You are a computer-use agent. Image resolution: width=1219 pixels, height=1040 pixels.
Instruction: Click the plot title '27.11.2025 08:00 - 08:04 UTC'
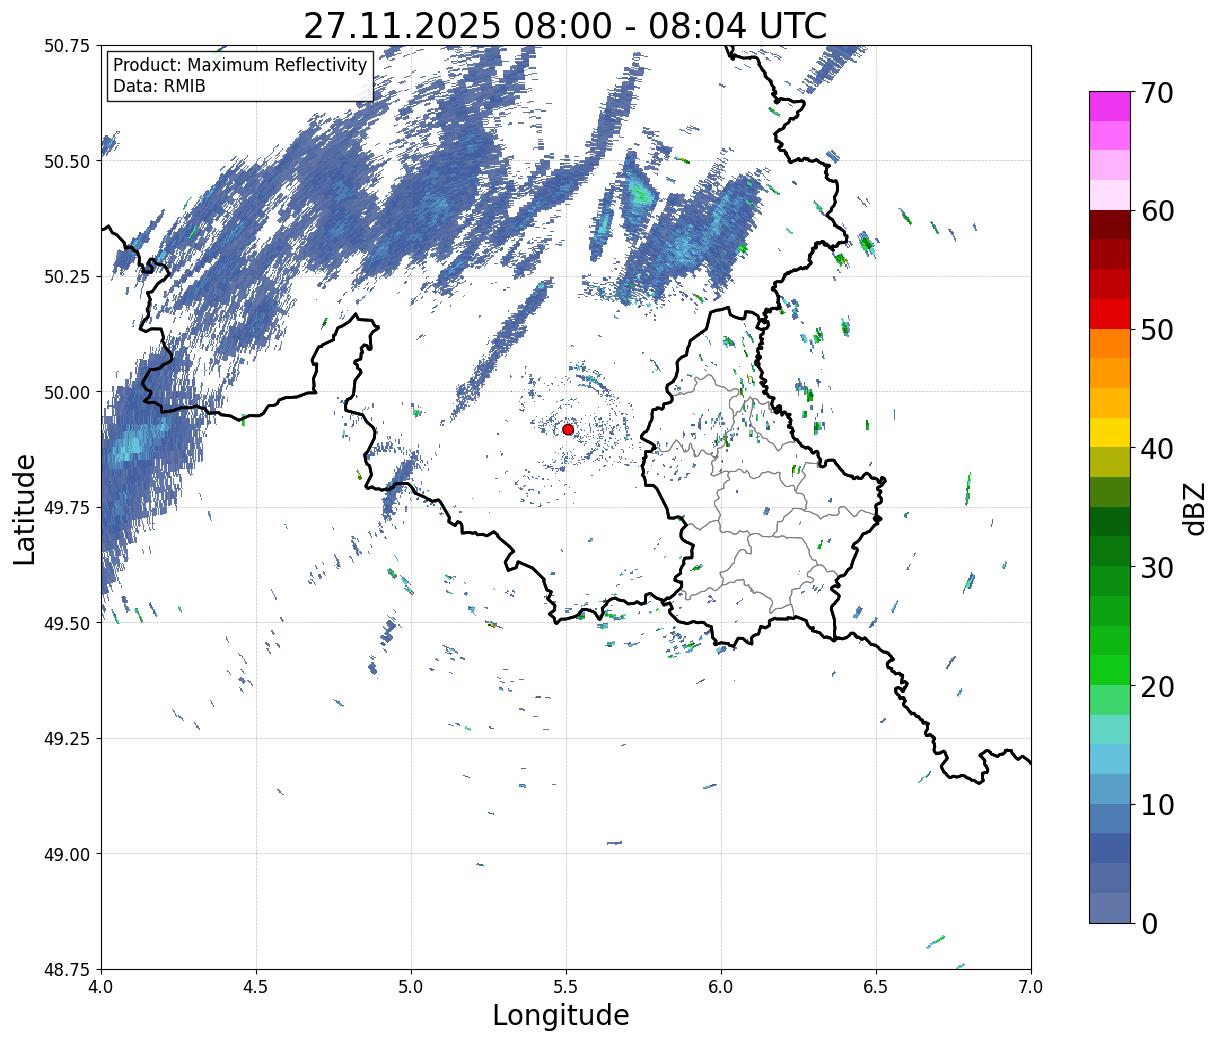[565, 25]
